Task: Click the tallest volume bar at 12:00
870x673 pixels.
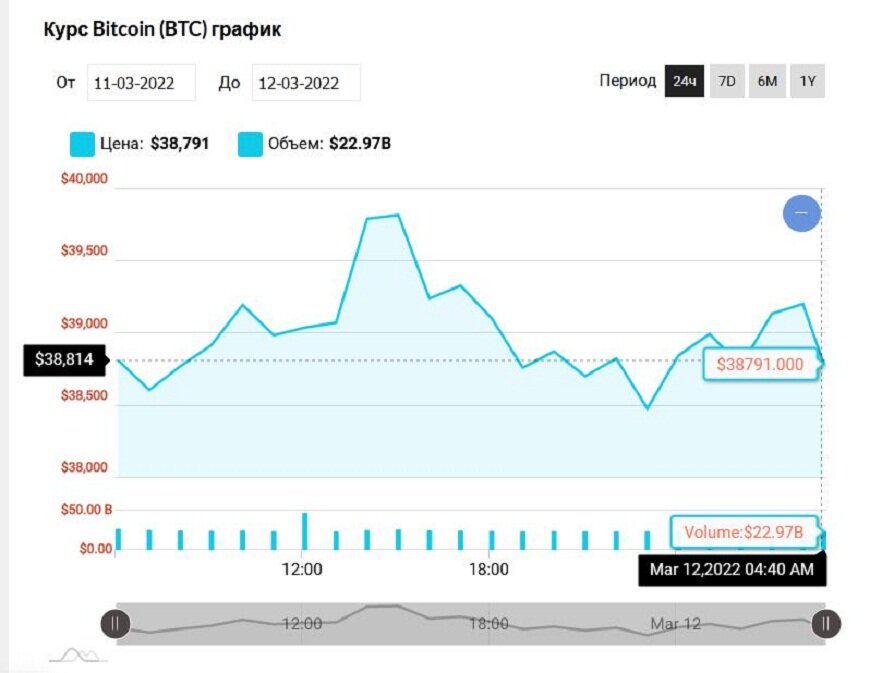Action: pyautogui.click(x=304, y=531)
